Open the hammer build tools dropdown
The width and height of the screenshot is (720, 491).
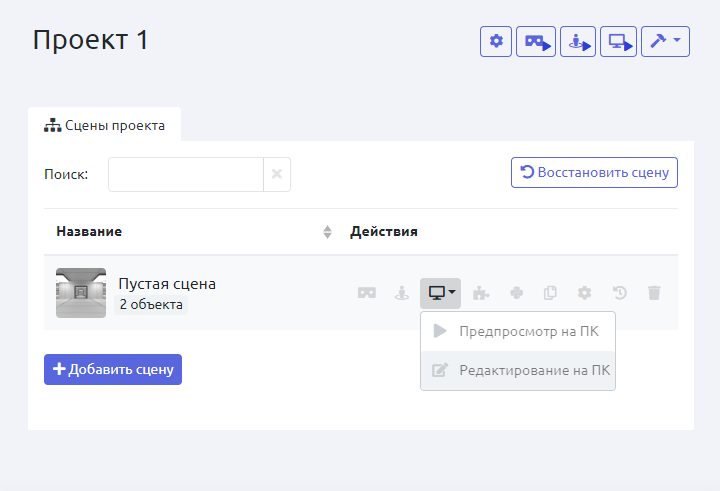[x=665, y=41]
